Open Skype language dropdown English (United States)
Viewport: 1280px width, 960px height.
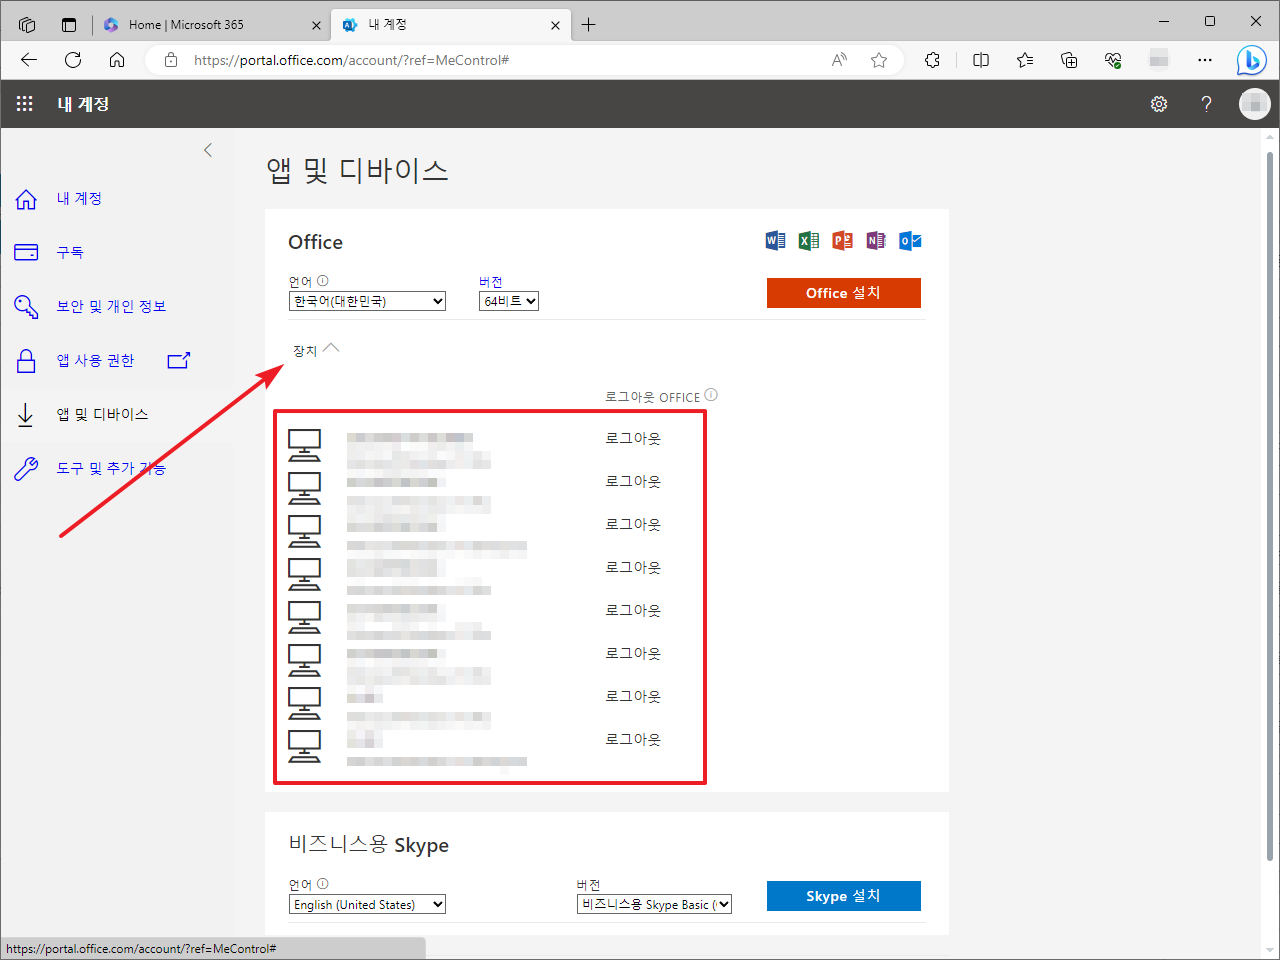tap(367, 904)
